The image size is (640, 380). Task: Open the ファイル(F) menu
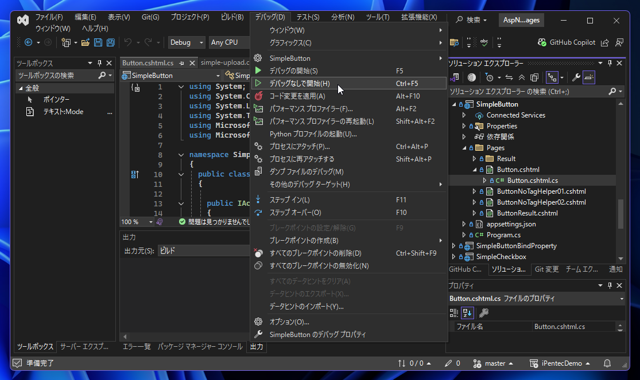(49, 17)
